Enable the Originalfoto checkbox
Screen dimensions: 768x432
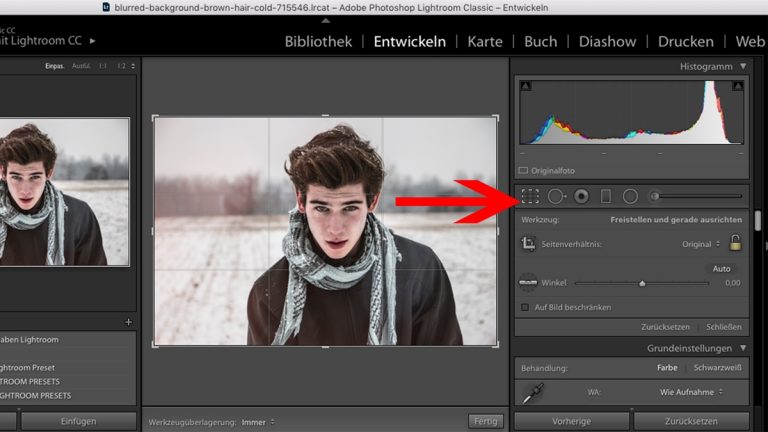click(x=523, y=170)
